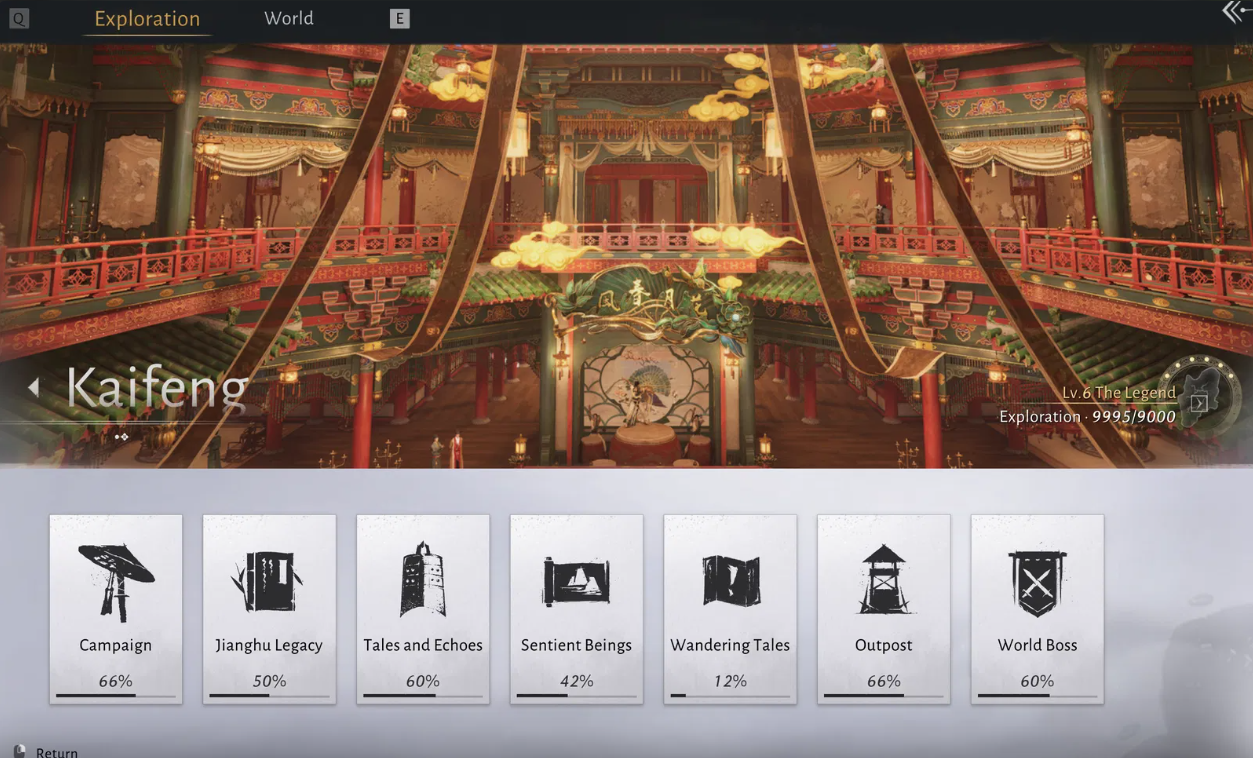Screen dimensions: 1253x758
Task: Open the Campaign straw hat icon
Action: point(116,581)
